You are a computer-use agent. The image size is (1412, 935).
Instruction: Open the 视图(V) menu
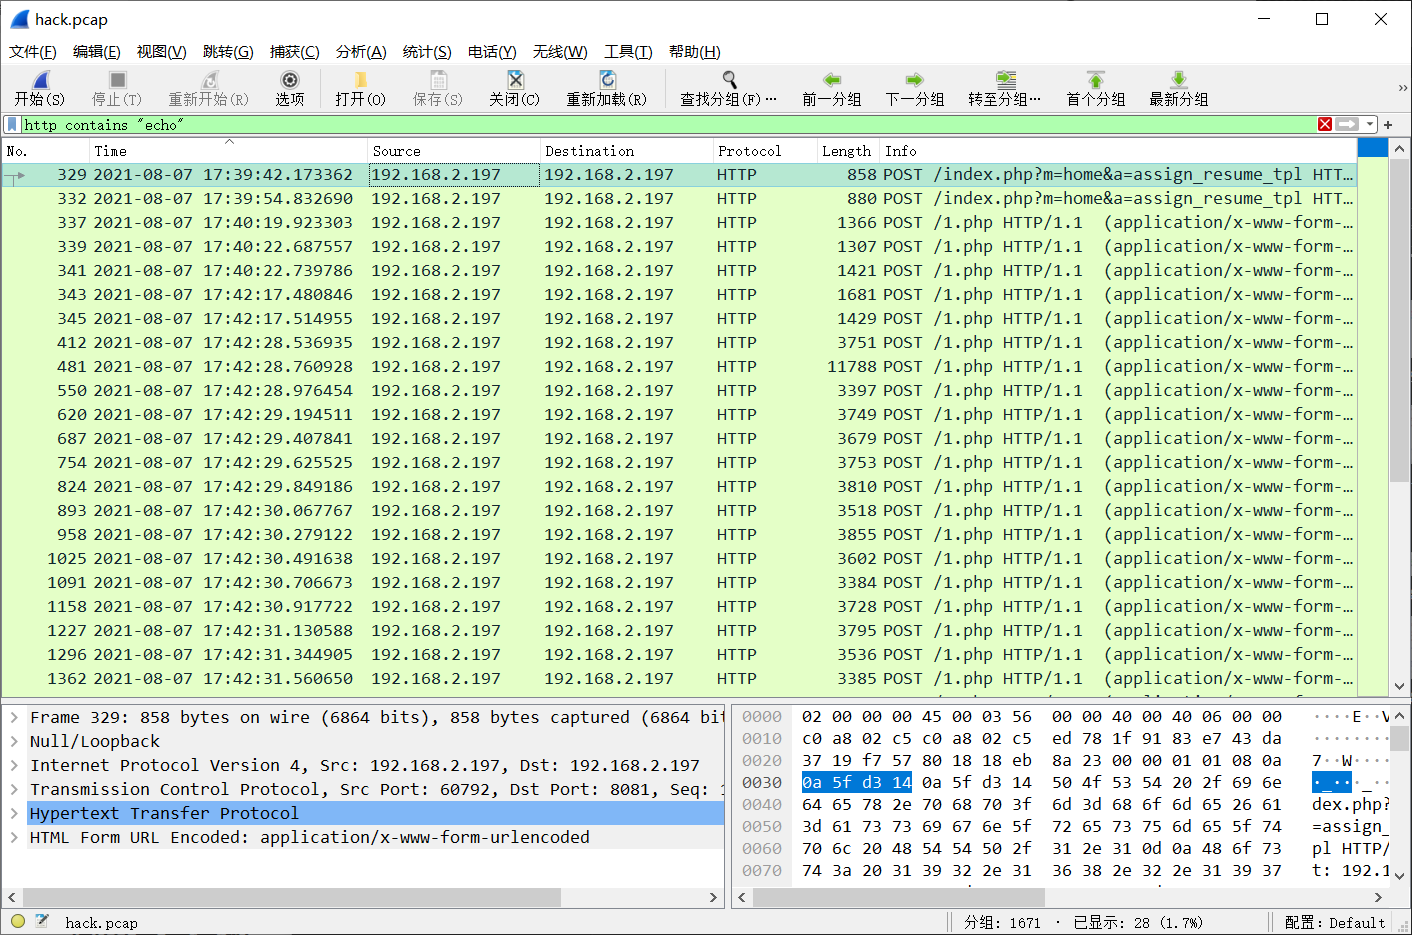(162, 52)
